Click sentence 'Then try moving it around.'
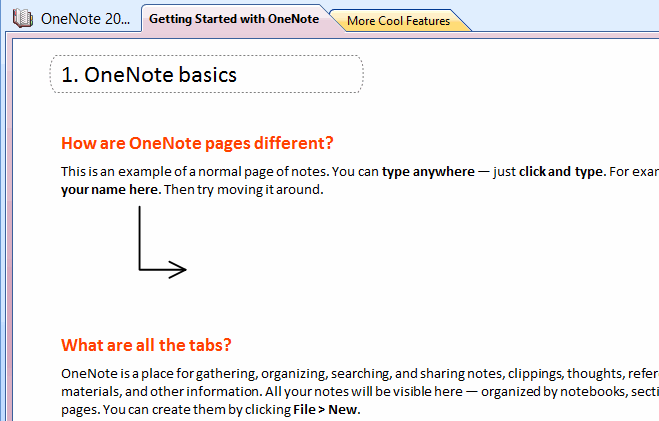This screenshot has height=421, width=659. point(244,189)
